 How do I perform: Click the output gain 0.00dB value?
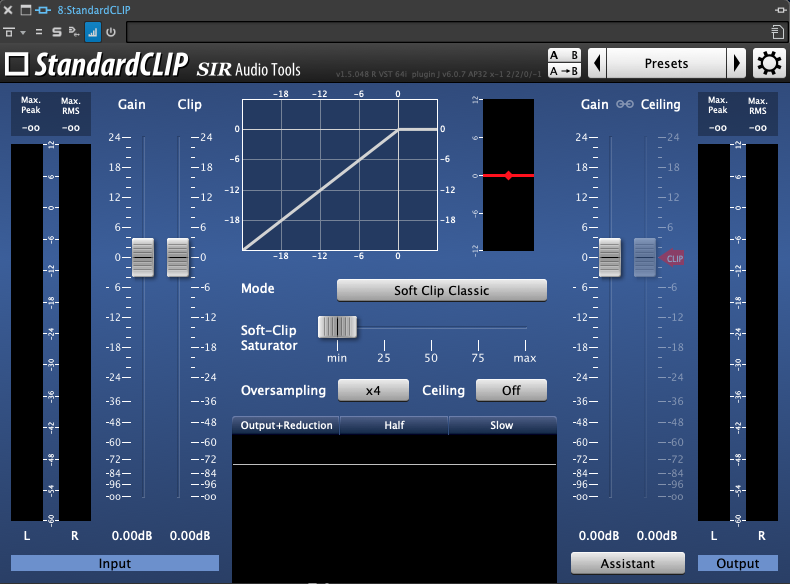599,536
